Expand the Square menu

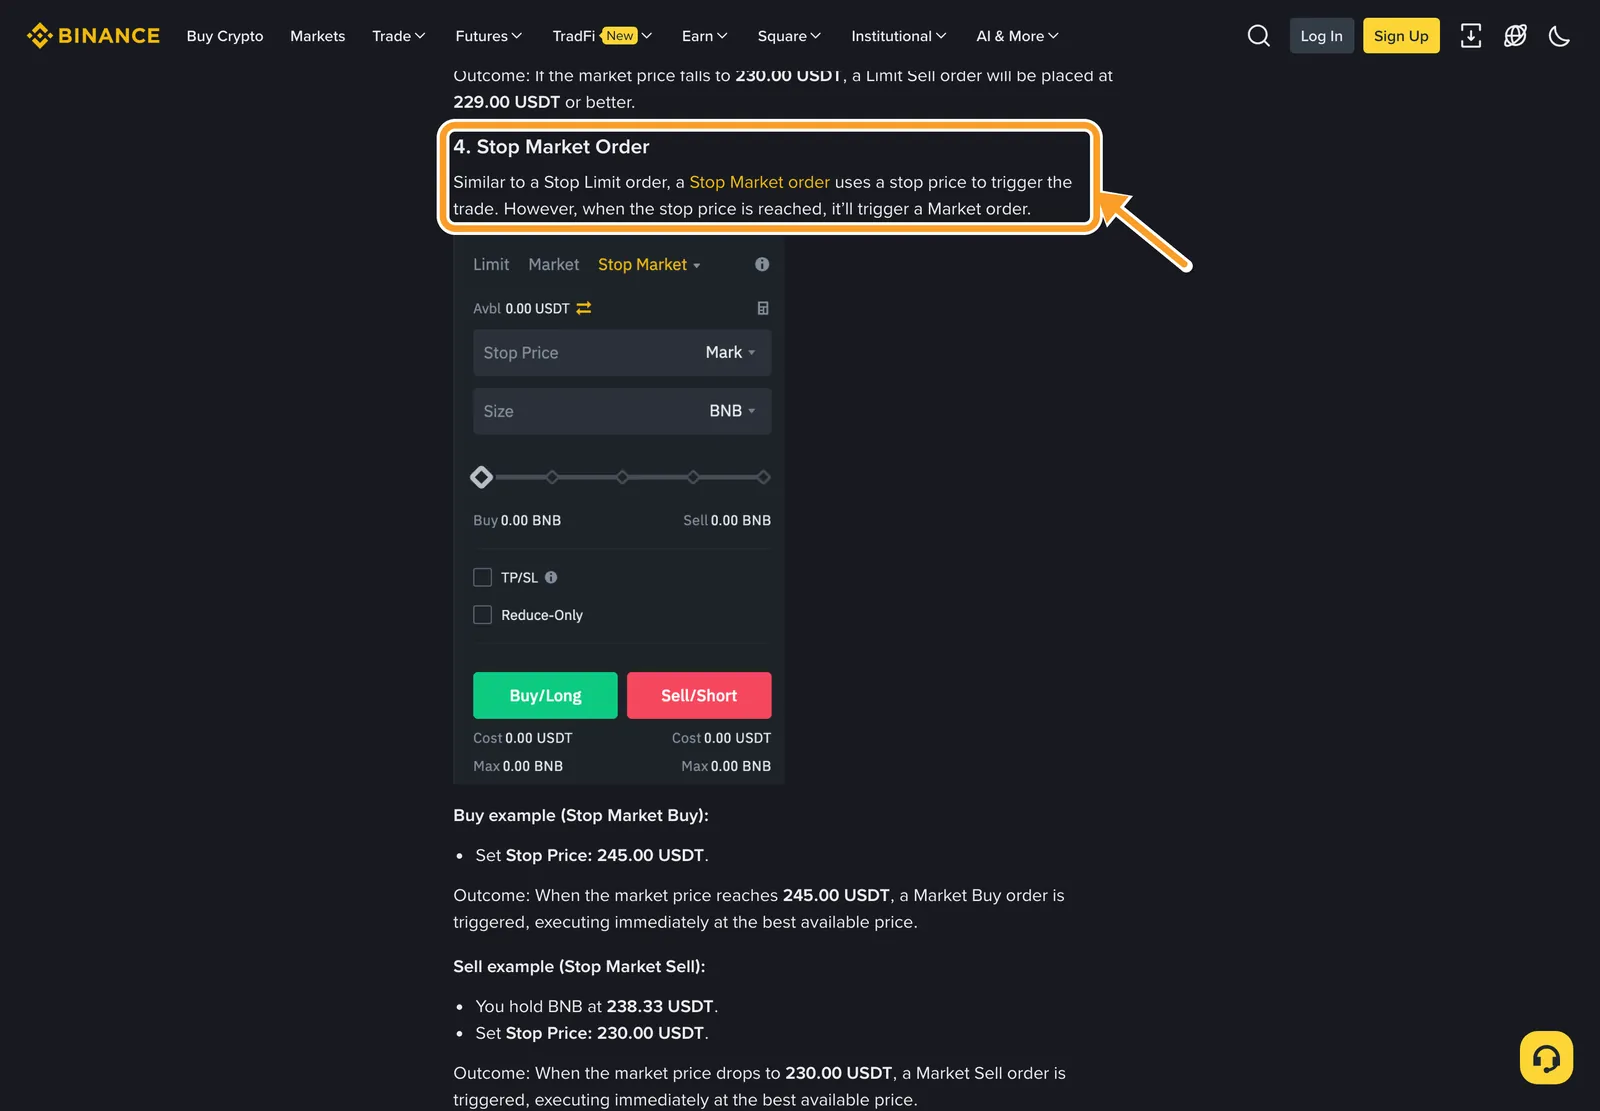pyautogui.click(x=789, y=36)
